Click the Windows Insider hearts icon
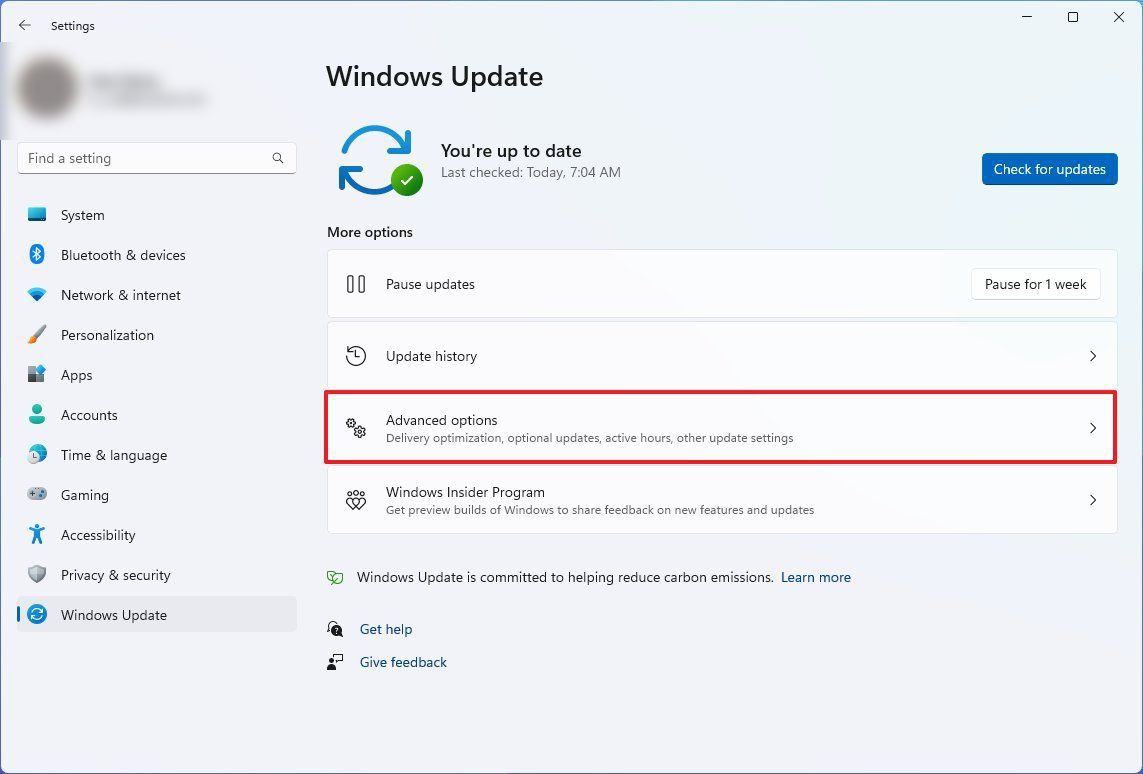The width and height of the screenshot is (1143, 774). (x=356, y=500)
